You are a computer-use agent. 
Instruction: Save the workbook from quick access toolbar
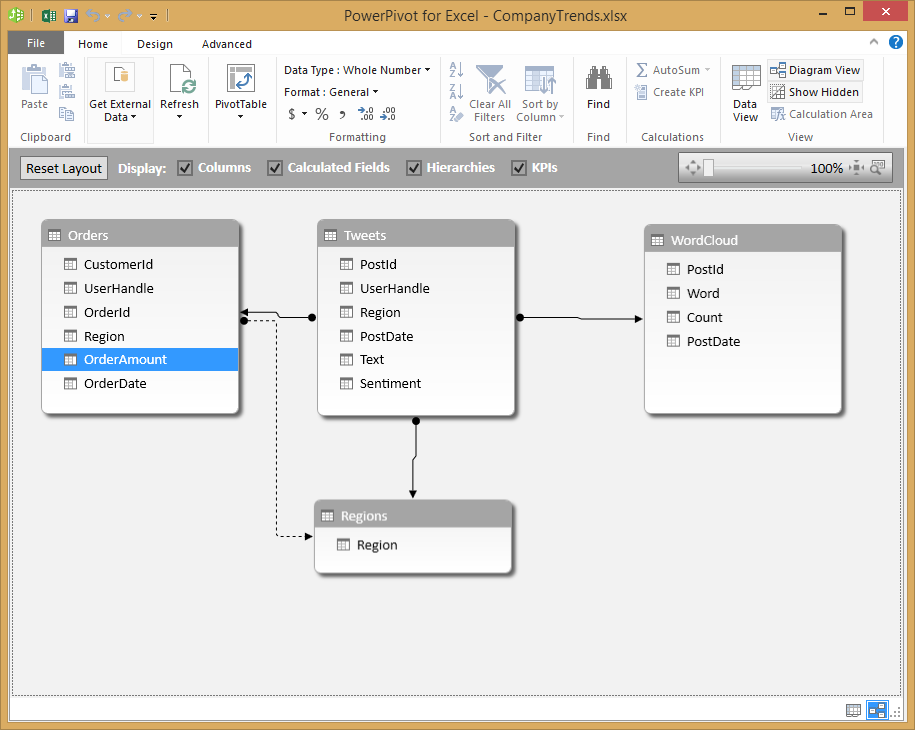click(71, 16)
